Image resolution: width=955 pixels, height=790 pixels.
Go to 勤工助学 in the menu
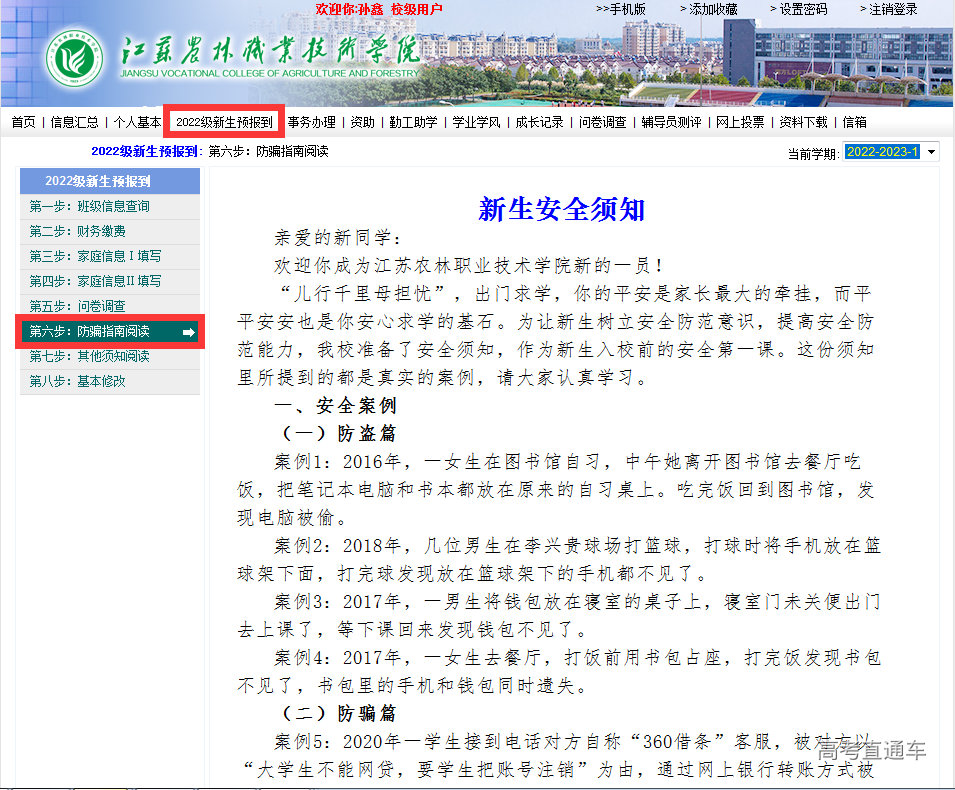(413, 122)
